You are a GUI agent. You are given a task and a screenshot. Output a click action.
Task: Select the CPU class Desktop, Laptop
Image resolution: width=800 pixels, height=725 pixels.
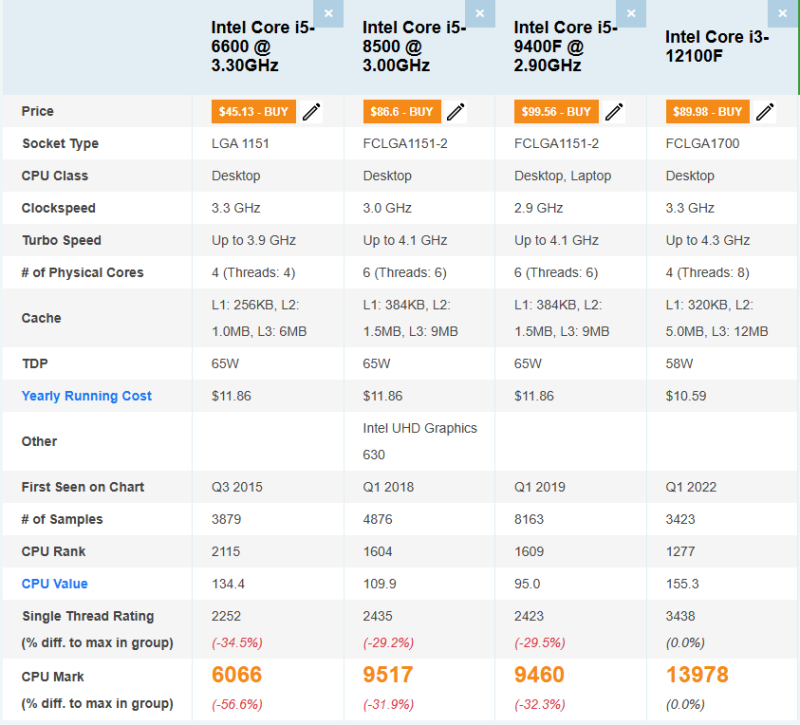pyautogui.click(x=562, y=176)
